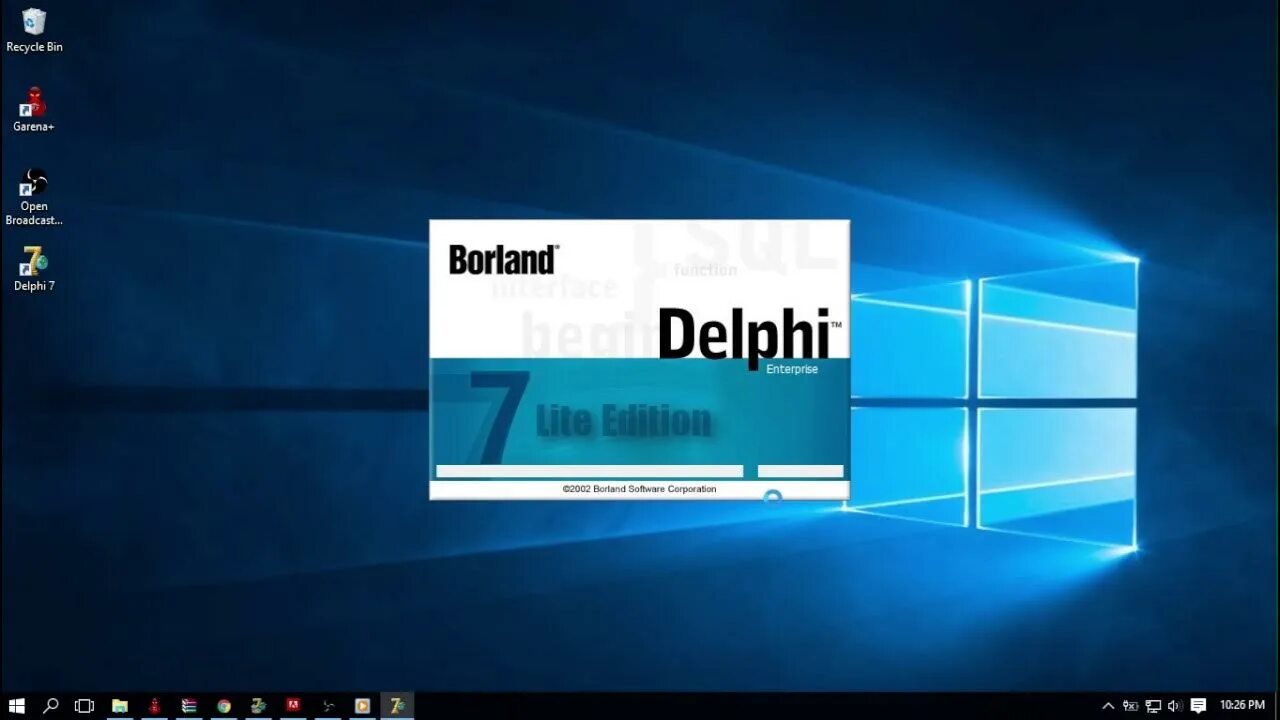1280x720 pixels.
Task: Open File Explorer from the taskbar
Action: click(120, 706)
